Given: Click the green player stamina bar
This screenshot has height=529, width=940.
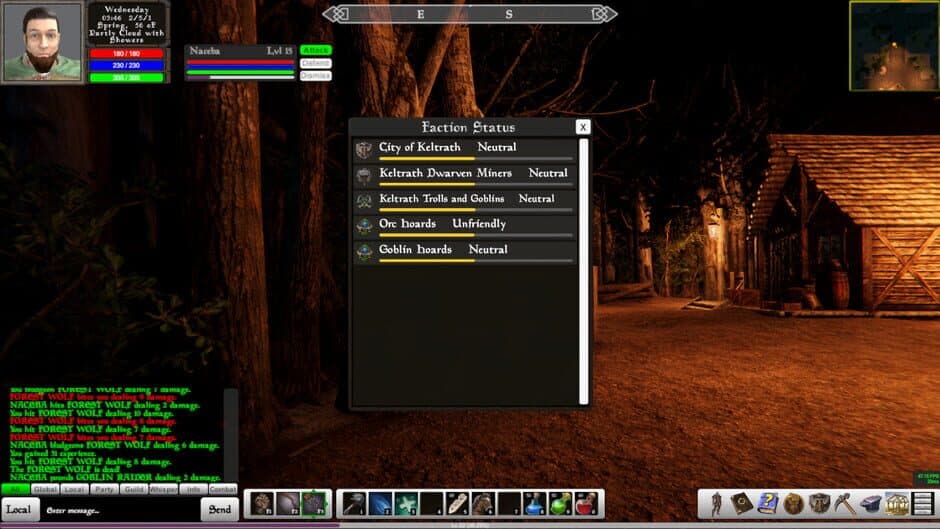Looking at the screenshot, I should [x=126, y=77].
